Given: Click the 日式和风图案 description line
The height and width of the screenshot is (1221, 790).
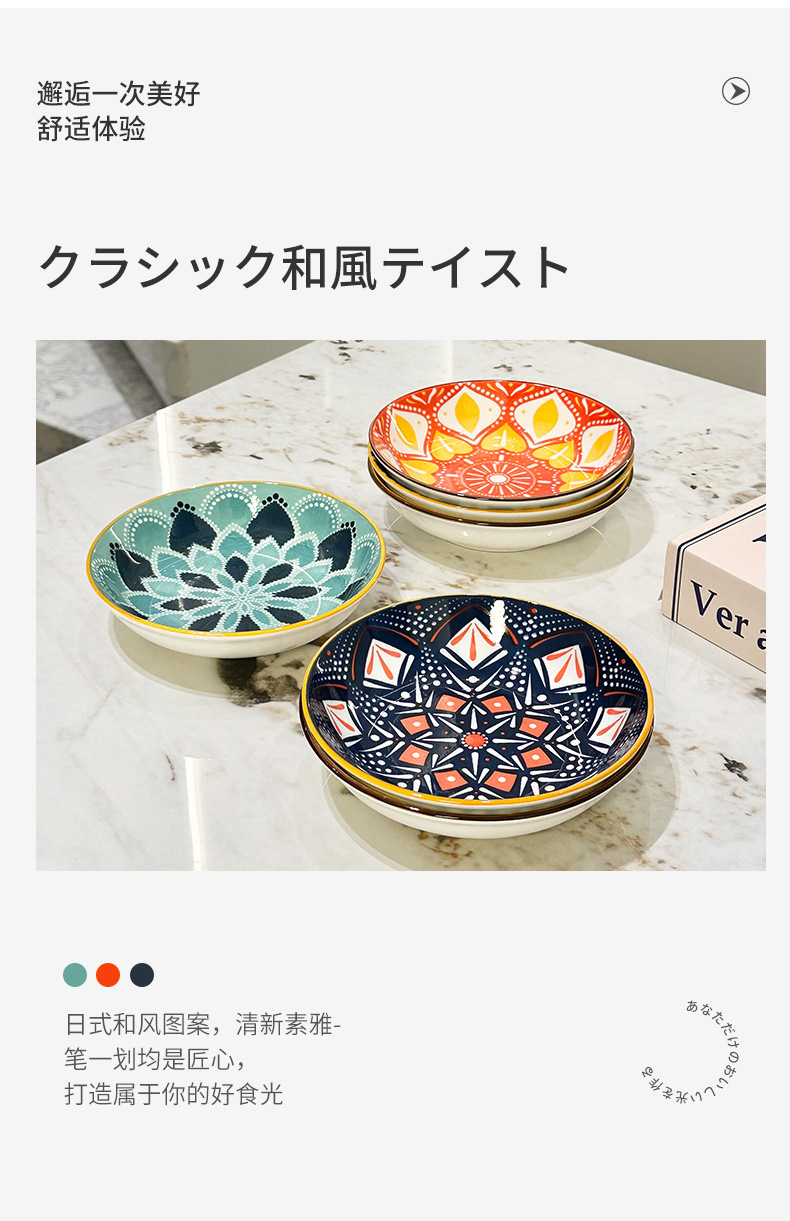Looking at the screenshot, I should (x=203, y=1025).
